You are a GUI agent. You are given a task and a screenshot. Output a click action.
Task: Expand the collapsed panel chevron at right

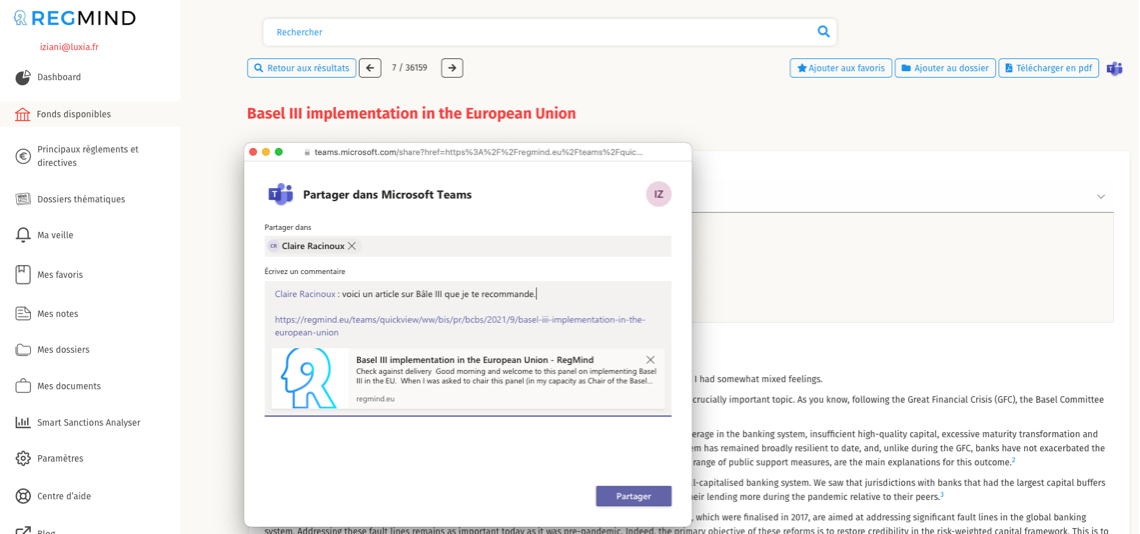tap(1101, 196)
